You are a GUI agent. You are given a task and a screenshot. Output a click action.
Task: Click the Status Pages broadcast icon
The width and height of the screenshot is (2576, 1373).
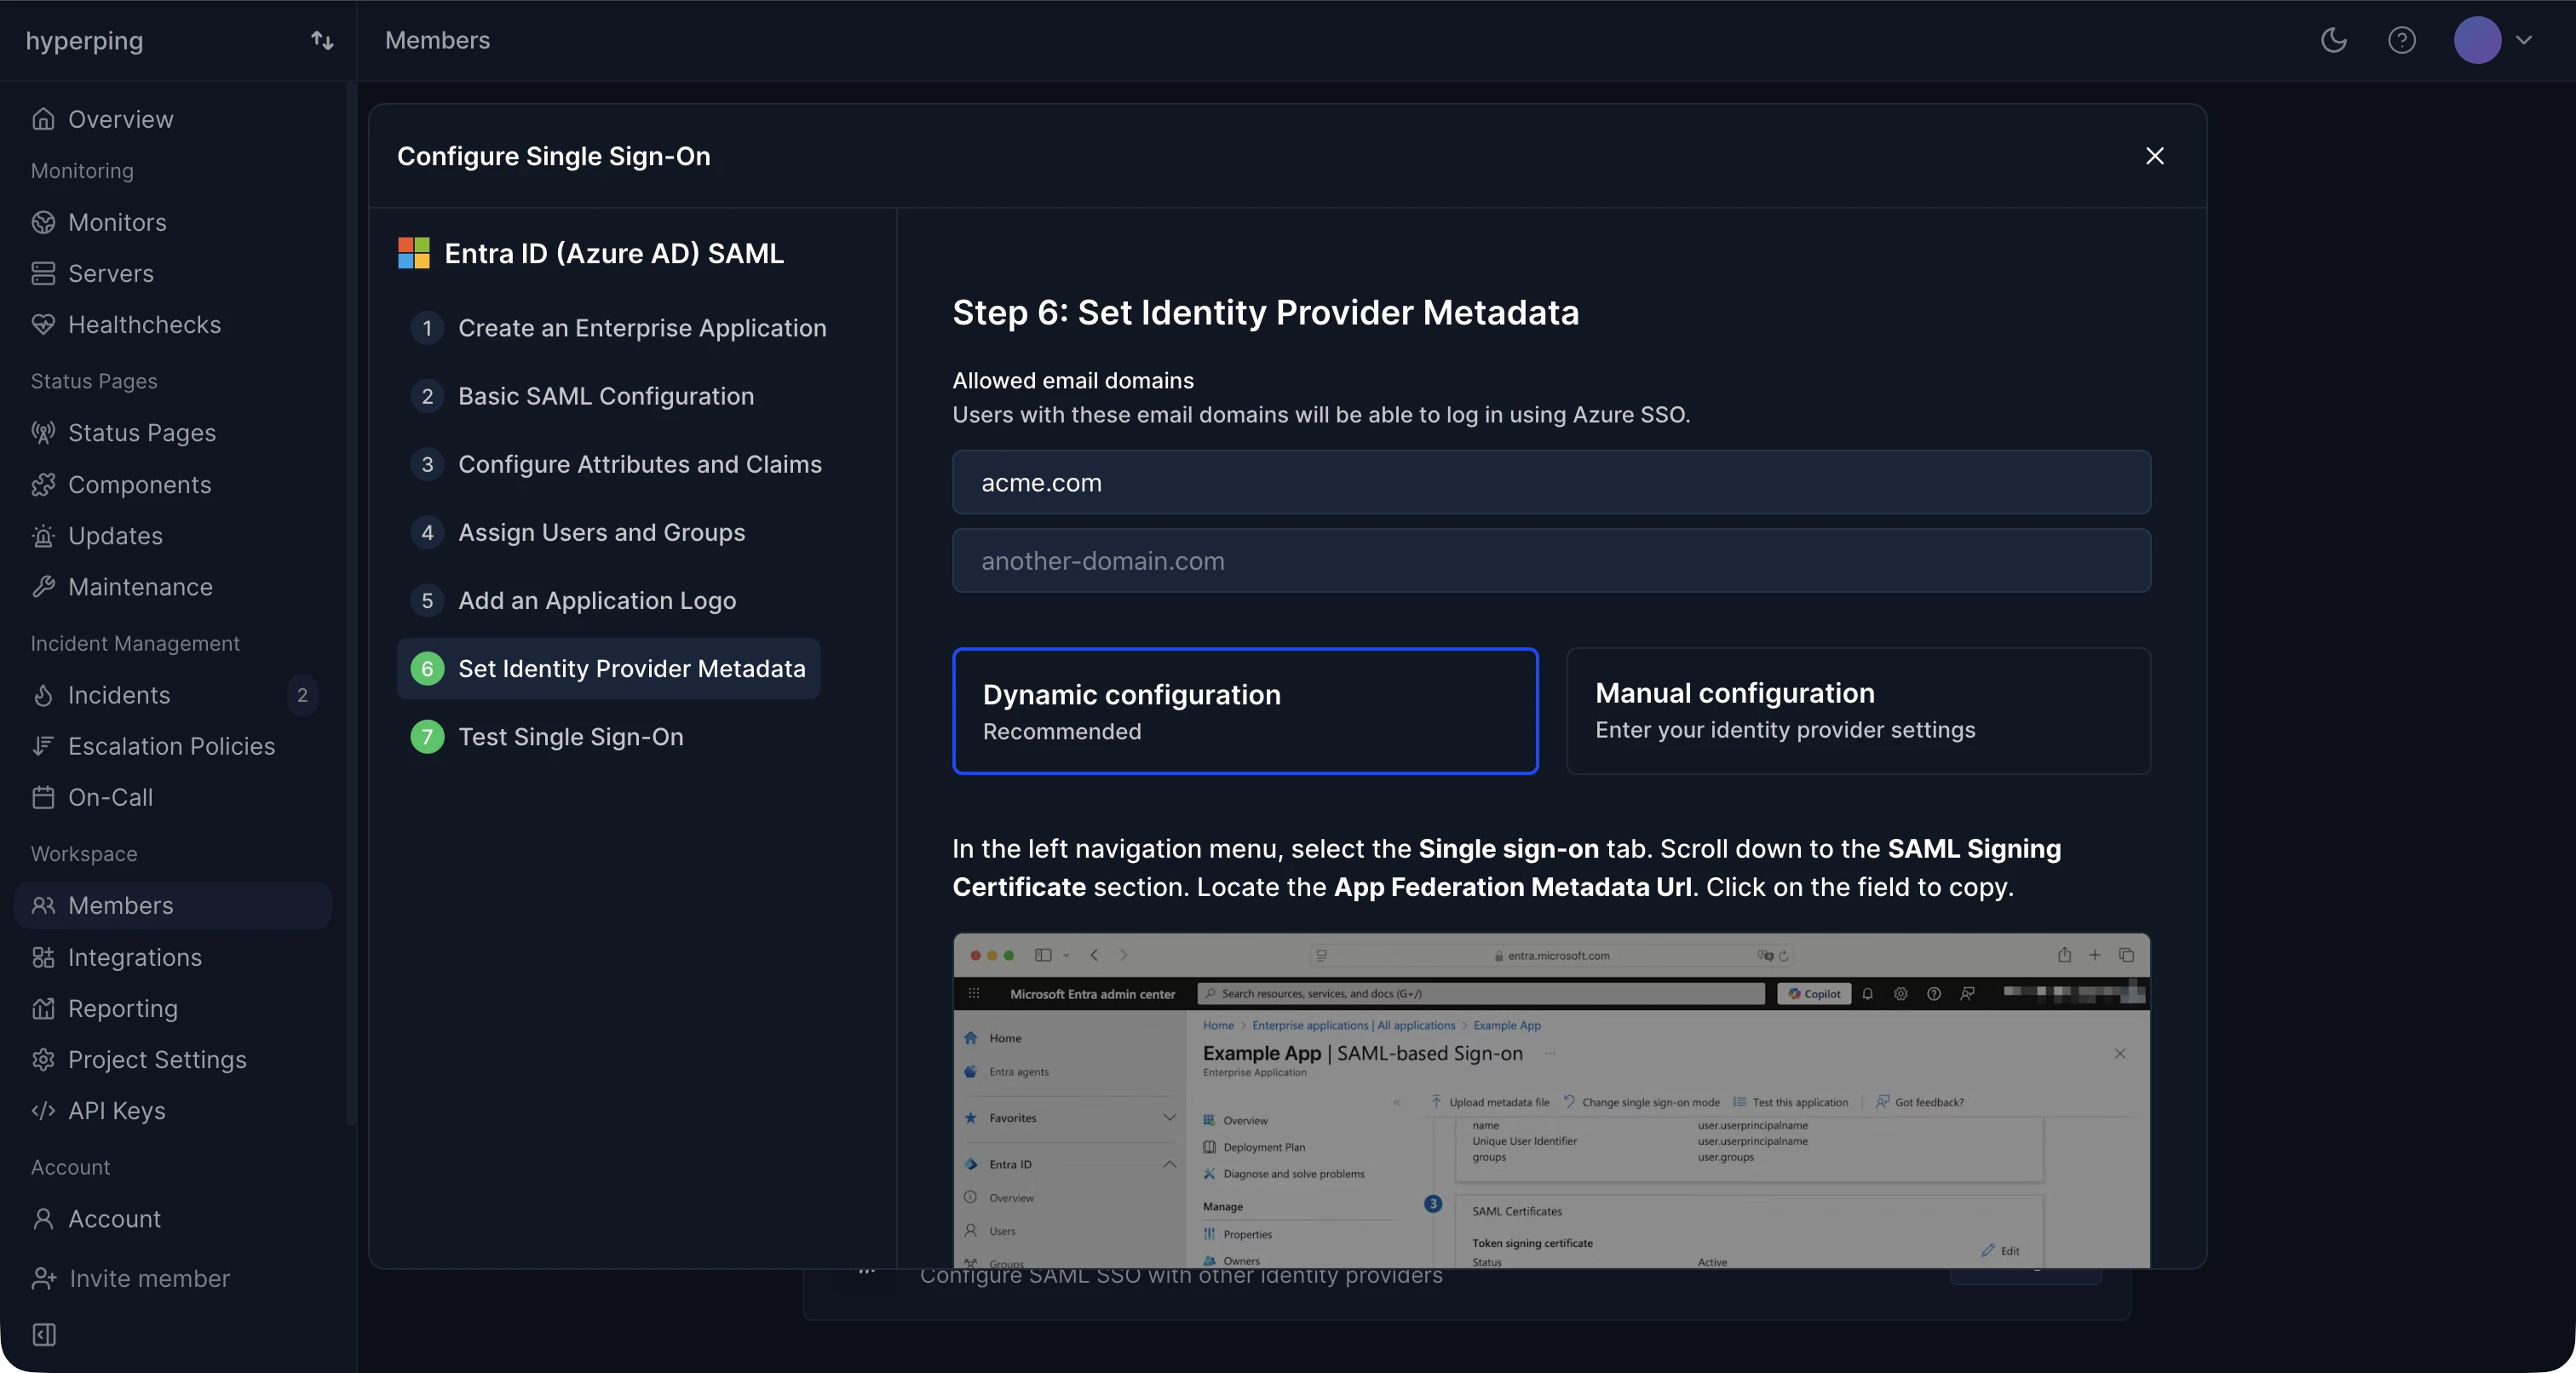[x=43, y=432]
